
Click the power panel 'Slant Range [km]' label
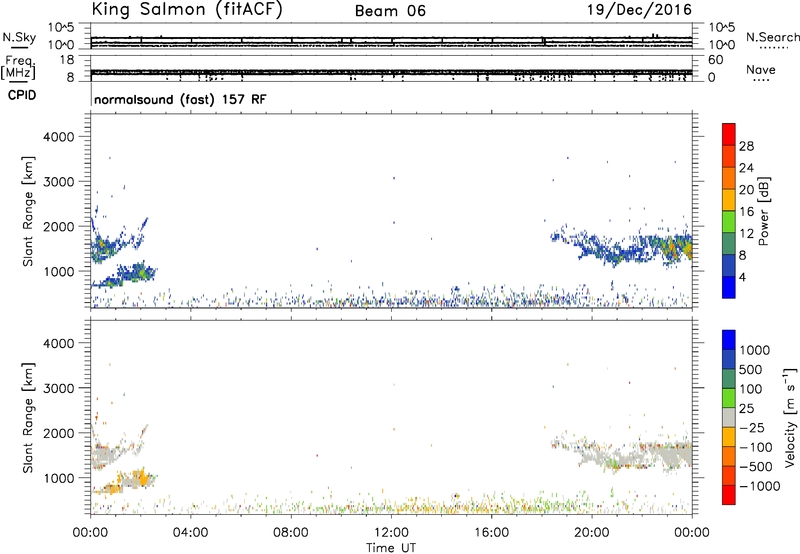28,211
